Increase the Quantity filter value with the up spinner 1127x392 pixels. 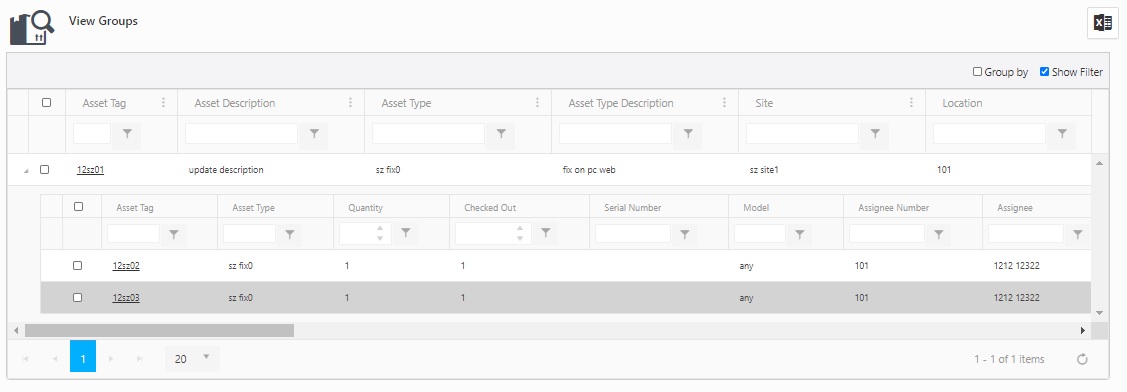(380, 229)
